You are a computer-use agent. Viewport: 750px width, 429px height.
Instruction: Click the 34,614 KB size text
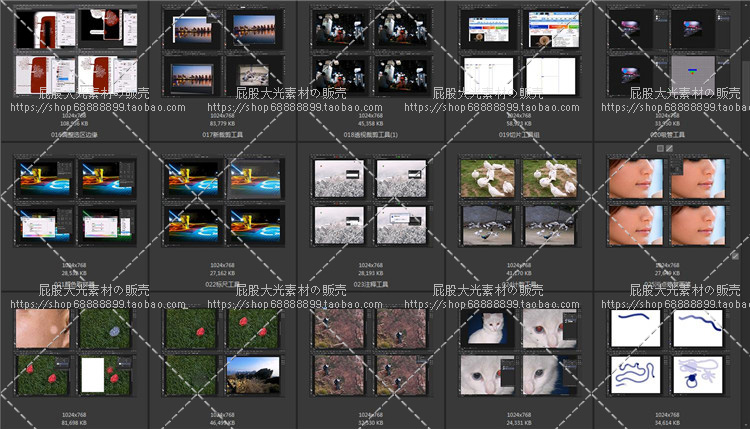[x=667, y=423]
